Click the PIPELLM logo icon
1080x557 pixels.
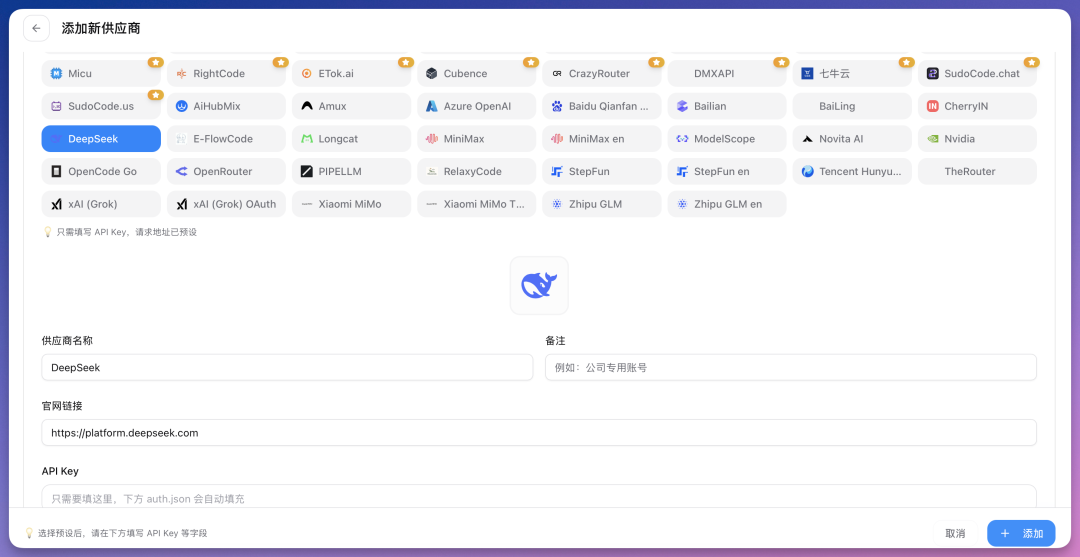click(307, 171)
